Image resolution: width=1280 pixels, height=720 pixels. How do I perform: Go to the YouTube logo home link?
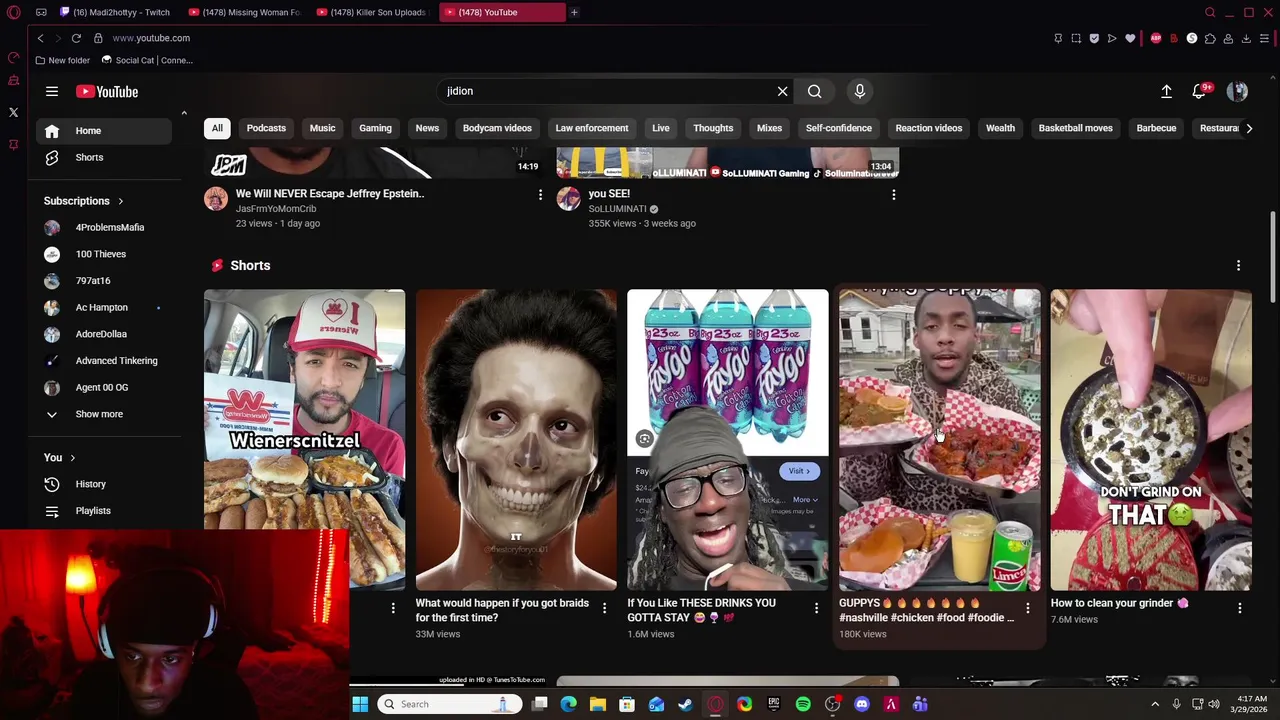pos(106,91)
